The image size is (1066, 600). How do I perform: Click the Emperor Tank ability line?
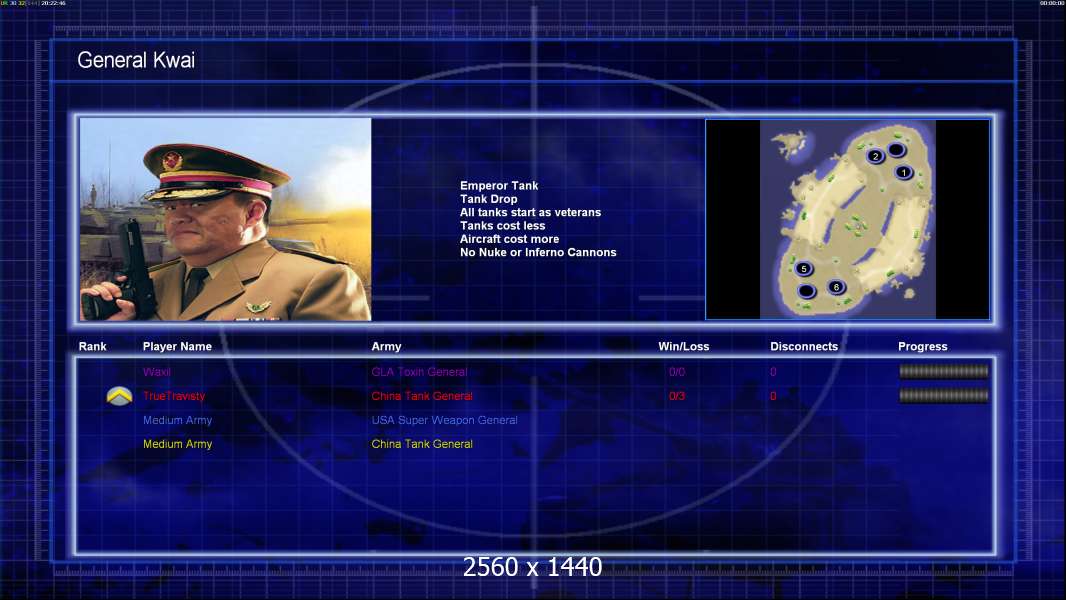(x=499, y=186)
